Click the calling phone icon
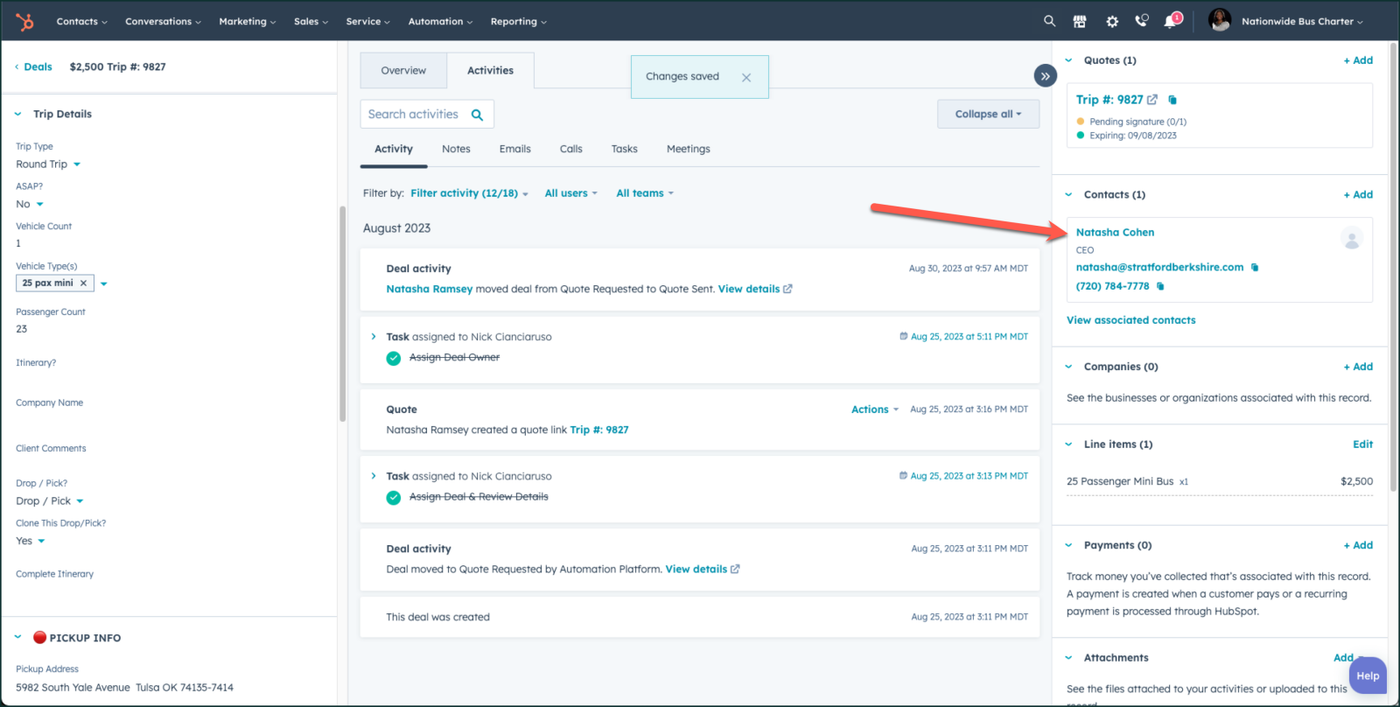The height and width of the screenshot is (707, 1400). pyautogui.click(x=1141, y=21)
